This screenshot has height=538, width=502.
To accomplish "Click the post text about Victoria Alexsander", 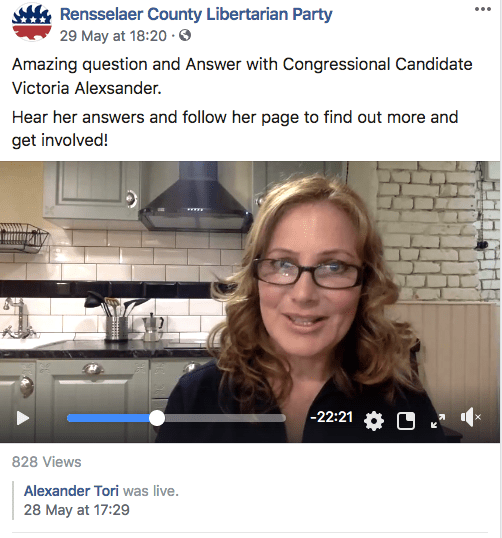I will coord(242,76).
